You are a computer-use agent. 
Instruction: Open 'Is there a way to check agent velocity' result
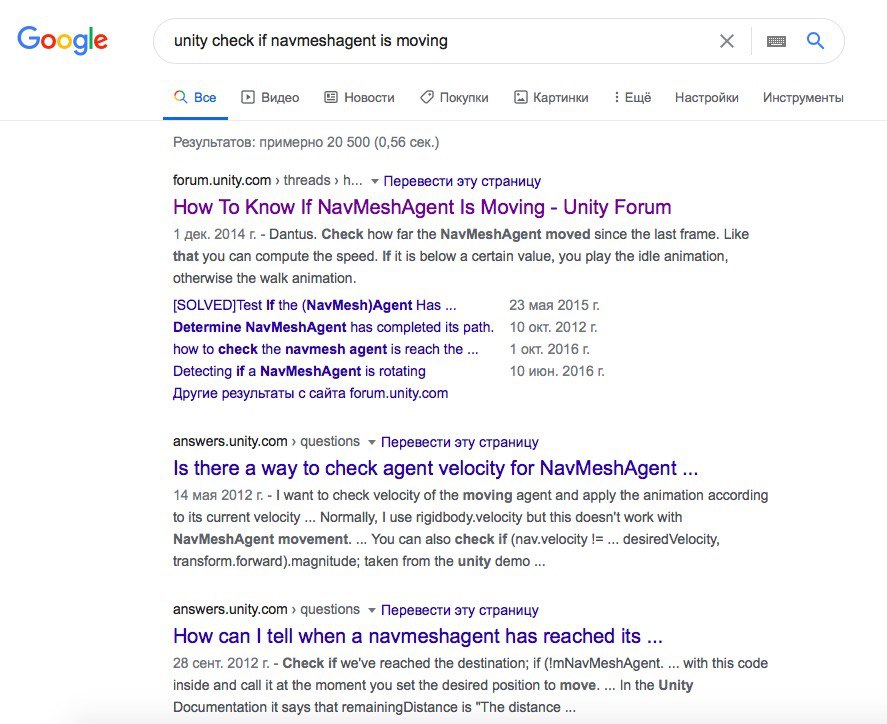(436, 468)
